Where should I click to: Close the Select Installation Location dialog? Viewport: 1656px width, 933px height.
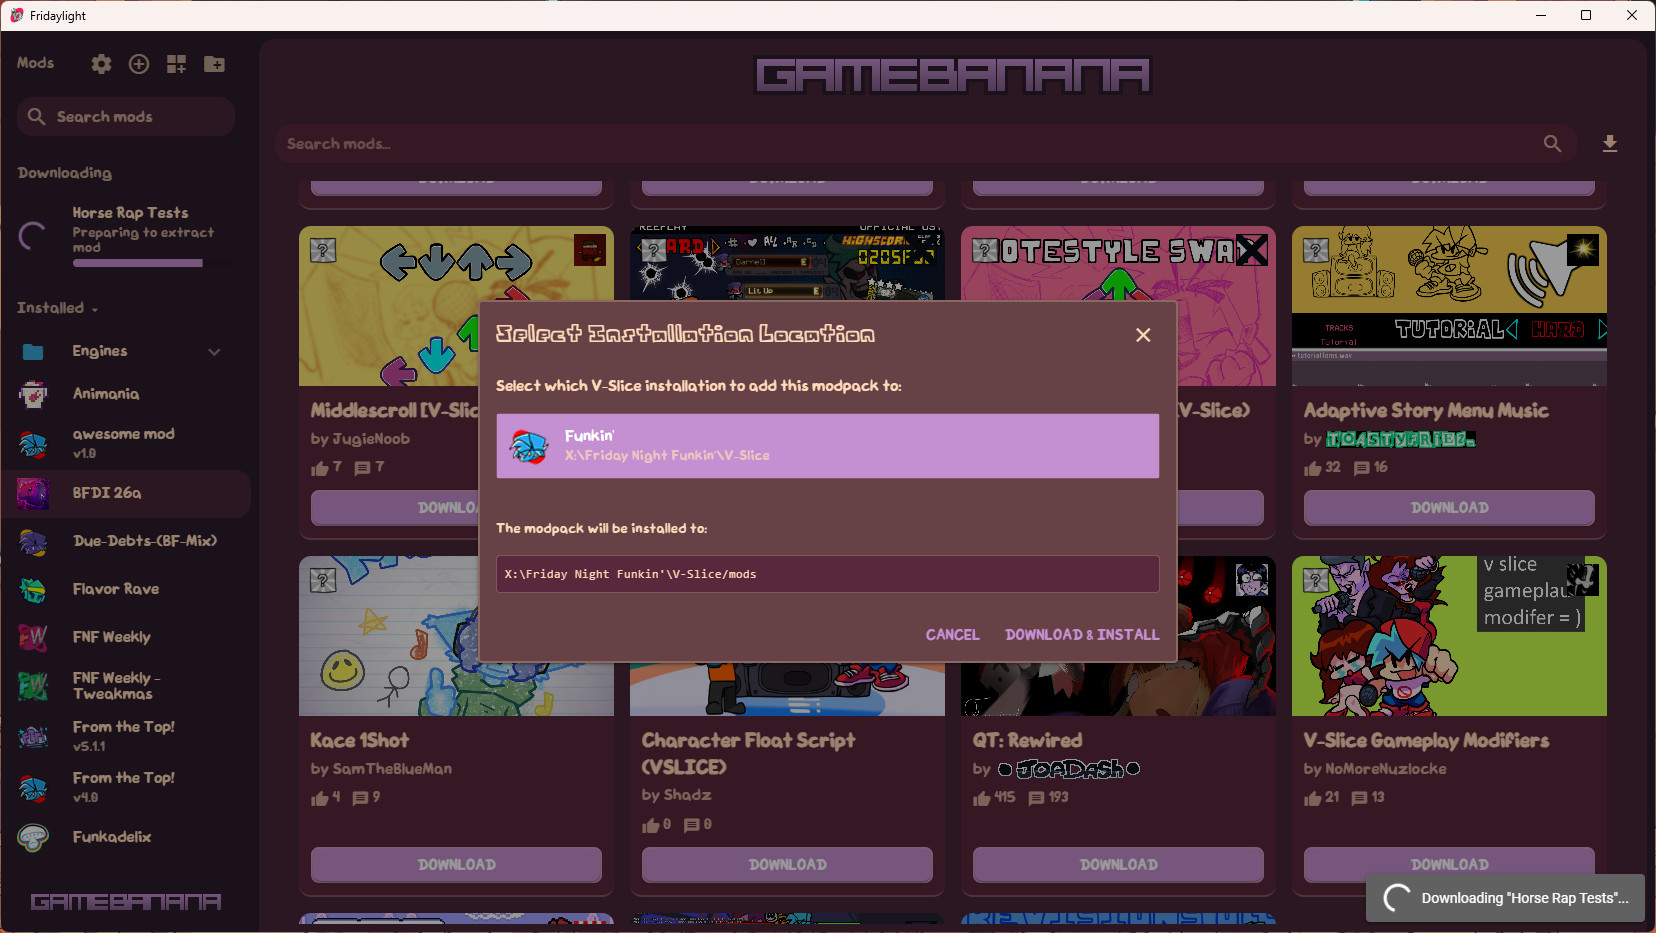[x=1143, y=335]
